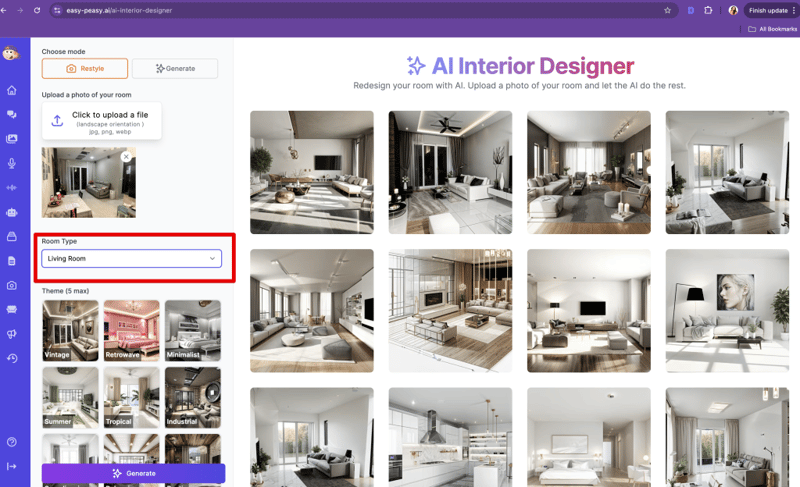Open the image gallery icon in sidebar
800x487 pixels.
12,139
